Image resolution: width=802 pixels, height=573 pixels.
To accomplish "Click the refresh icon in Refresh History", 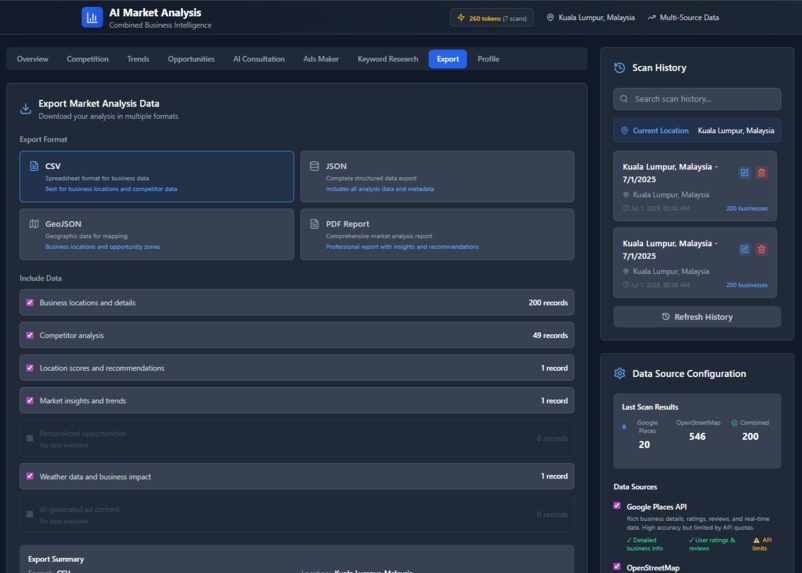I will tap(665, 317).
